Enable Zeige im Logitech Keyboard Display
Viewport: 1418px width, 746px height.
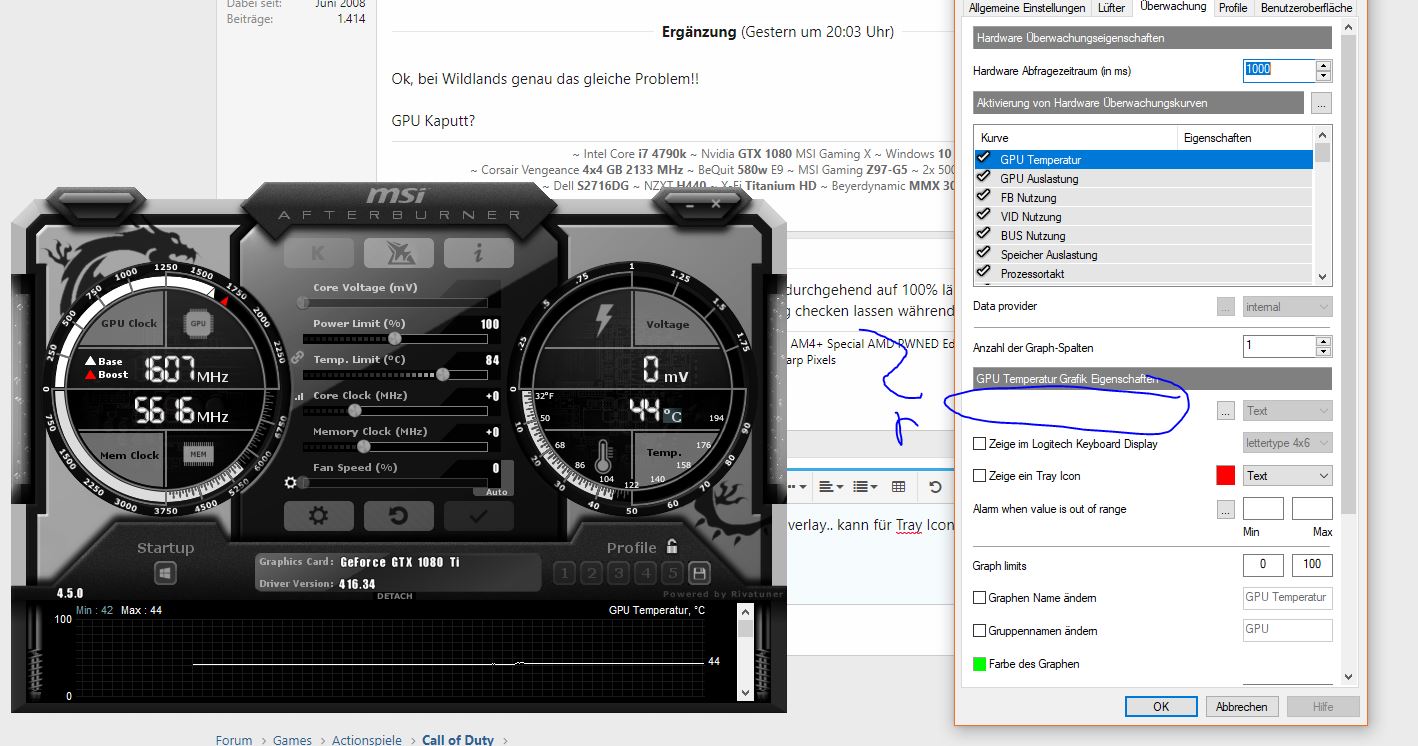[x=980, y=443]
